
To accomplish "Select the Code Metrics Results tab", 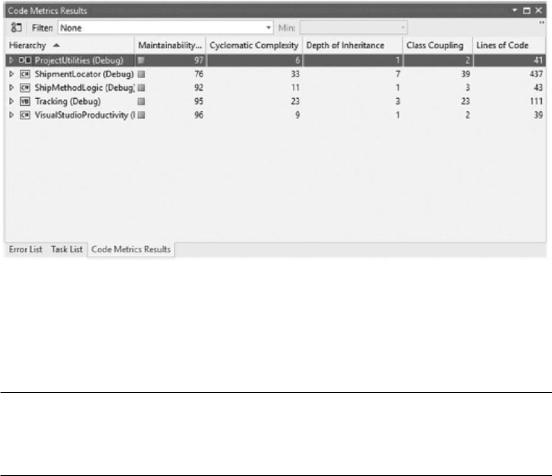I will [131, 249].
